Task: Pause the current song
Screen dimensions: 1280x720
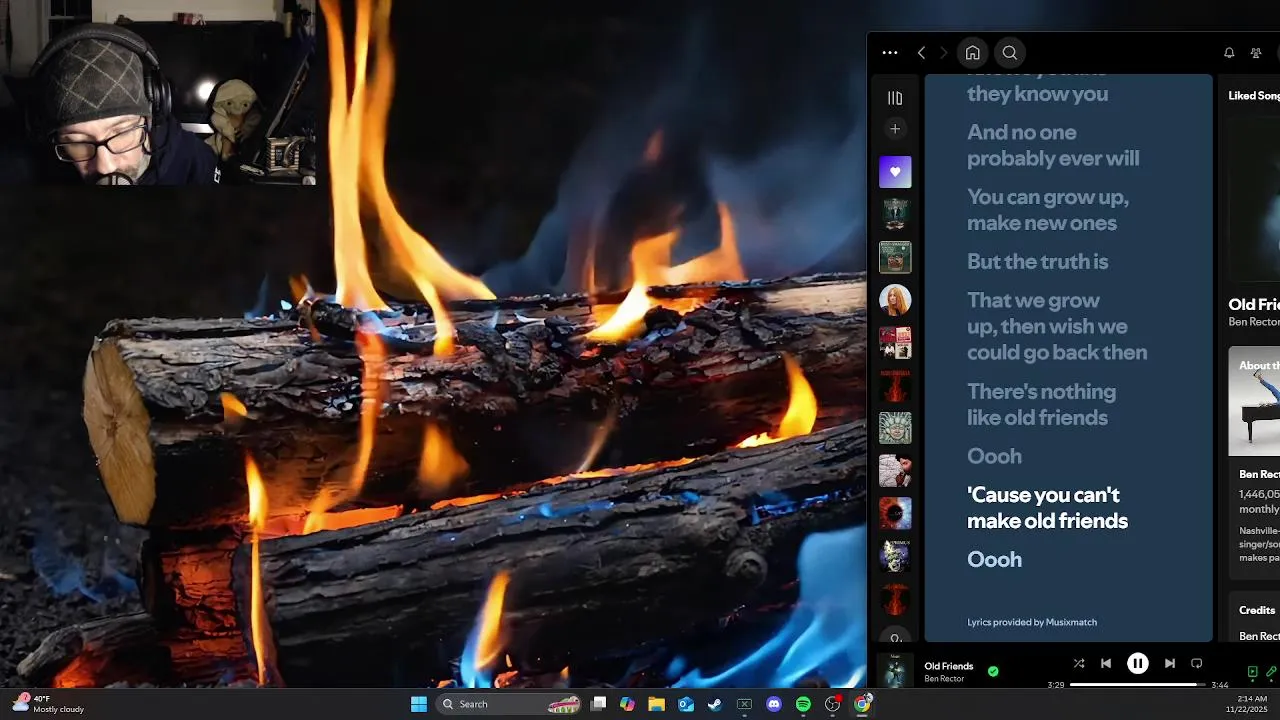Action: click(1138, 663)
